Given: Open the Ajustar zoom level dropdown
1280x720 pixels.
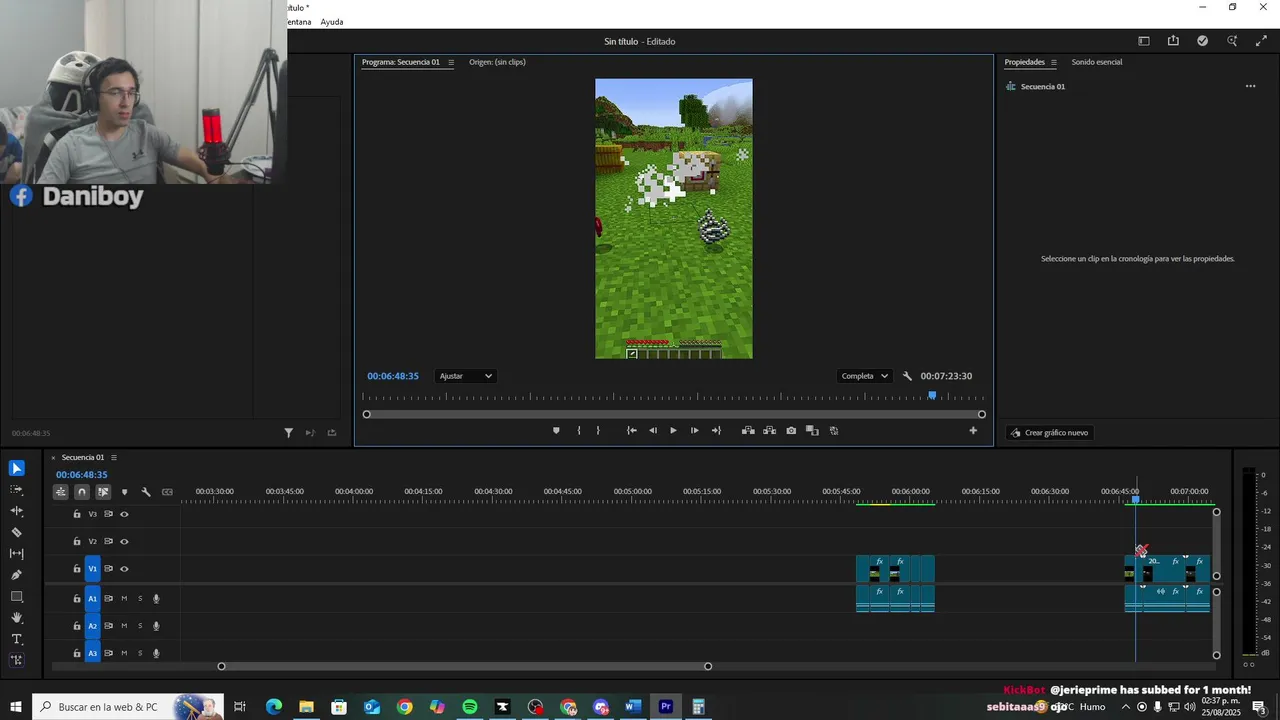Looking at the screenshot, I should coord(465,376).
